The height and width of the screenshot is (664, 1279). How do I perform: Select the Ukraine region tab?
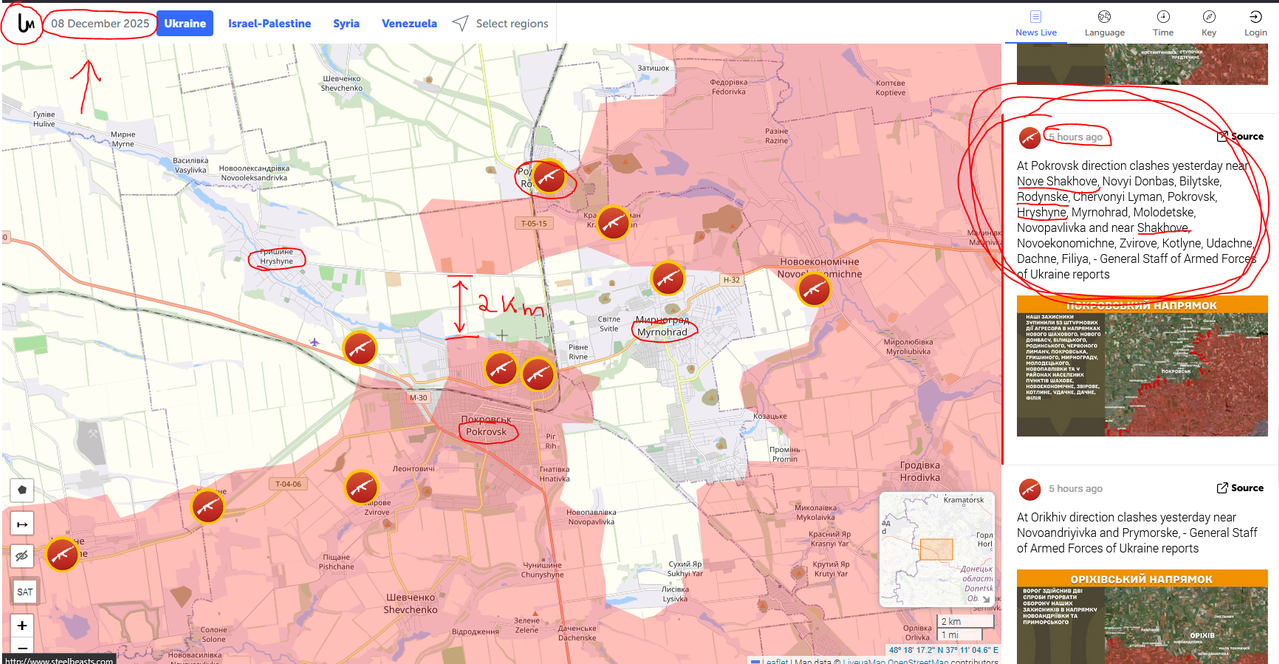point(185,23)
